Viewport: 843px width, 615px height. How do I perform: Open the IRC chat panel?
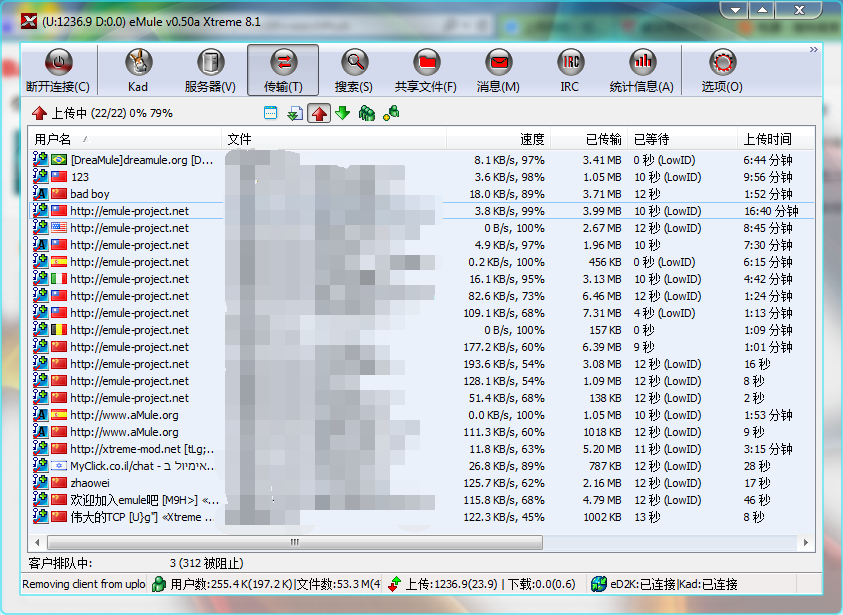(x=570, y=70)
